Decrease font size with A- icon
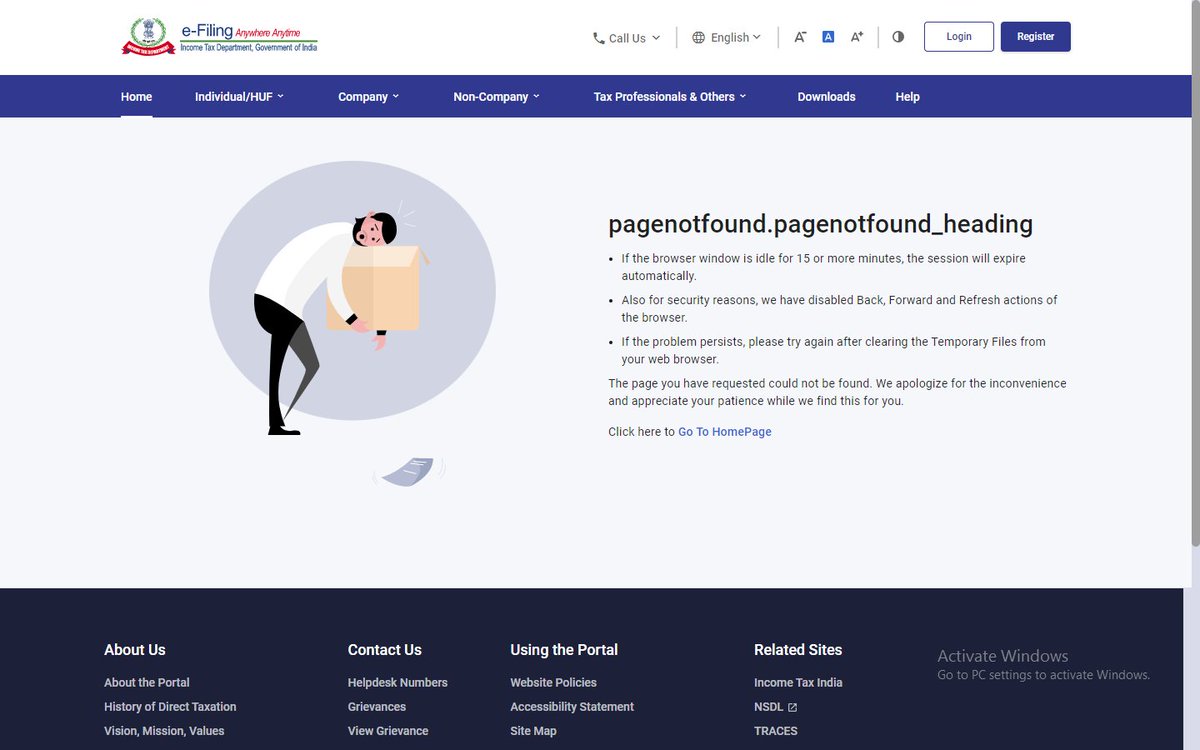This screenshot has height=750, width=1200. 800,37
